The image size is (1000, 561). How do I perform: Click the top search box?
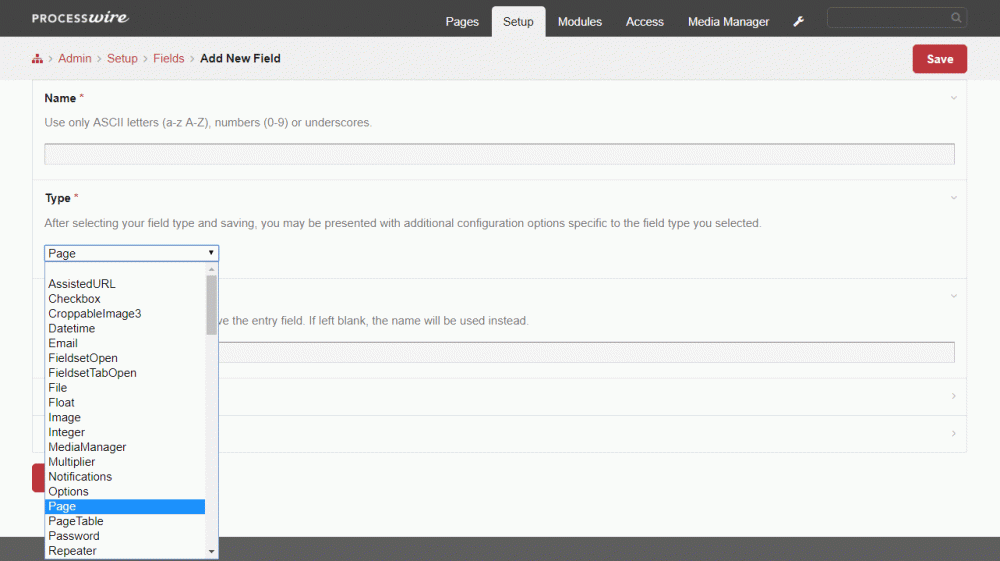(x=887, y=18)
